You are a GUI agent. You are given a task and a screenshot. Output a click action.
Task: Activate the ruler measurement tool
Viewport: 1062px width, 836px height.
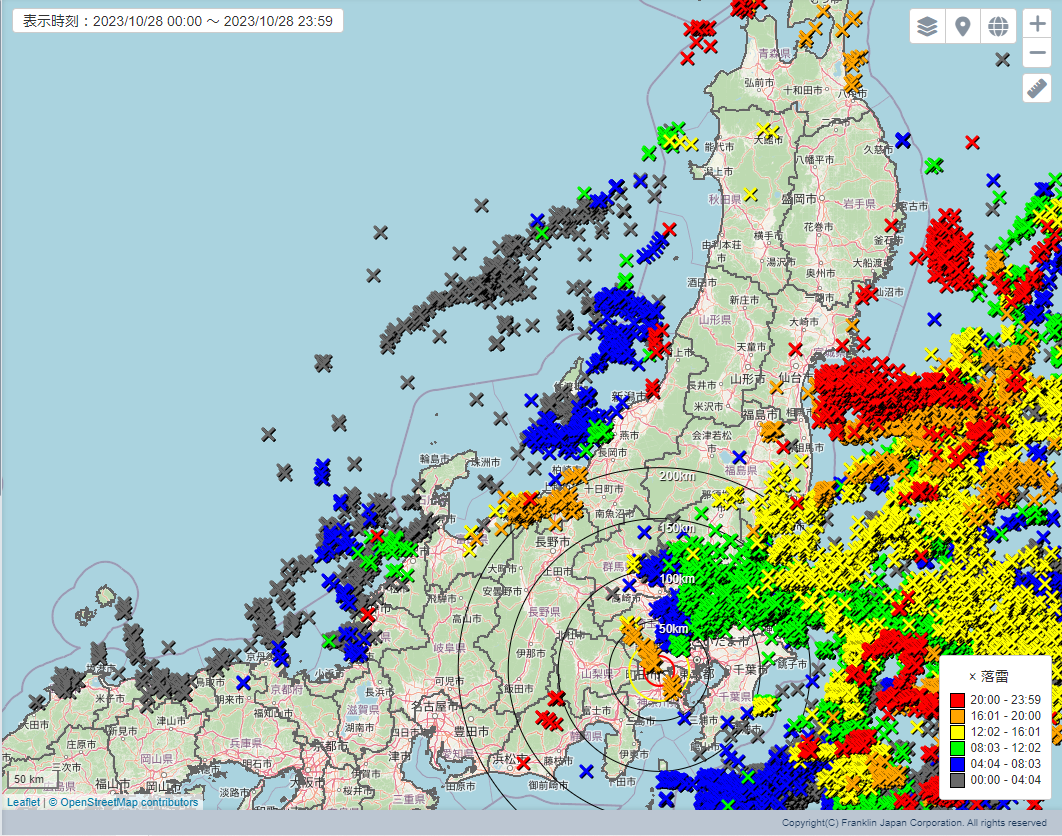(x=1037, y=89)
